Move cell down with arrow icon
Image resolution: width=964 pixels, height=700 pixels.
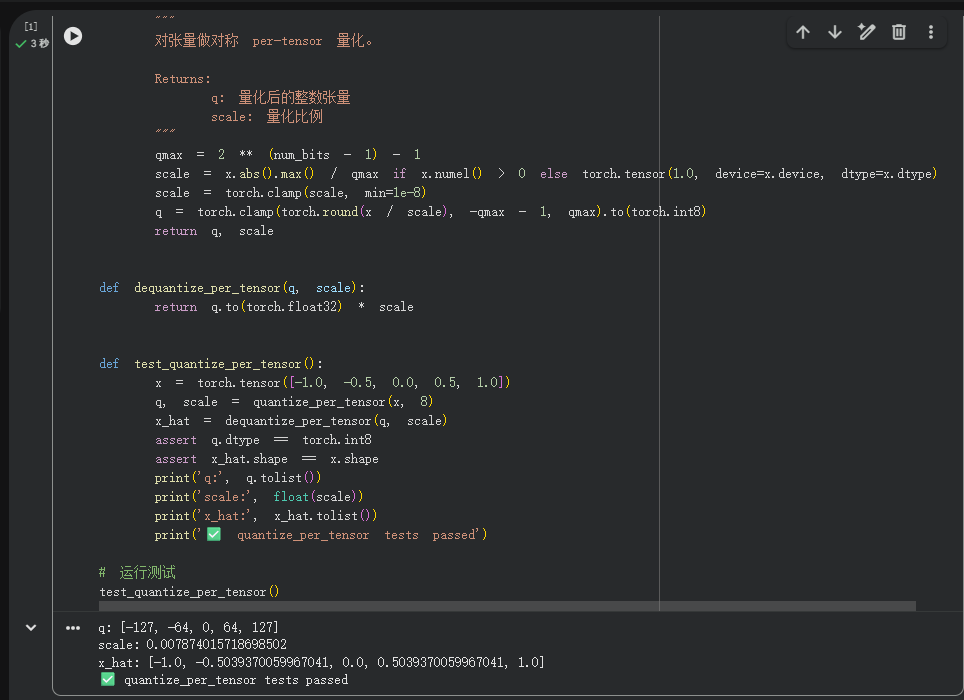click(835, 32)
